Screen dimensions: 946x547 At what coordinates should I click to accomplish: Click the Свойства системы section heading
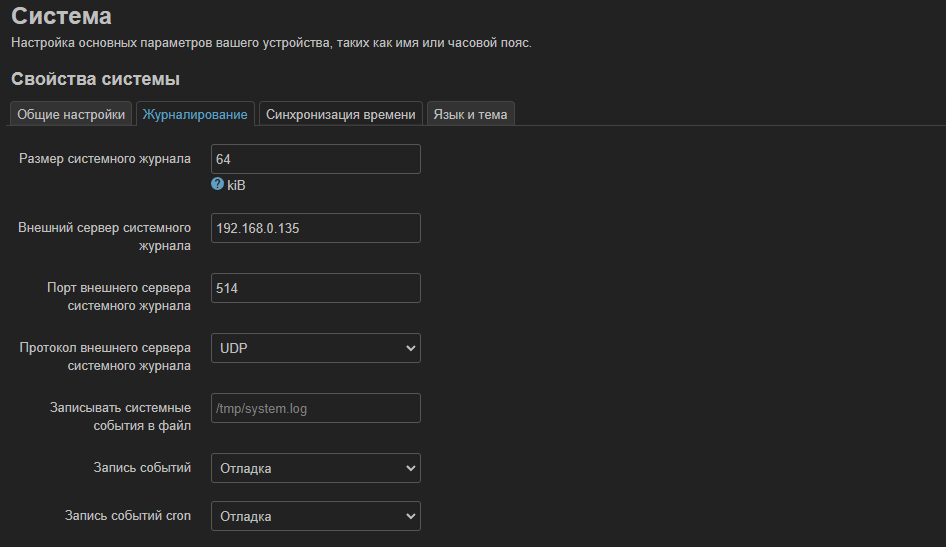tap(95, 79)
